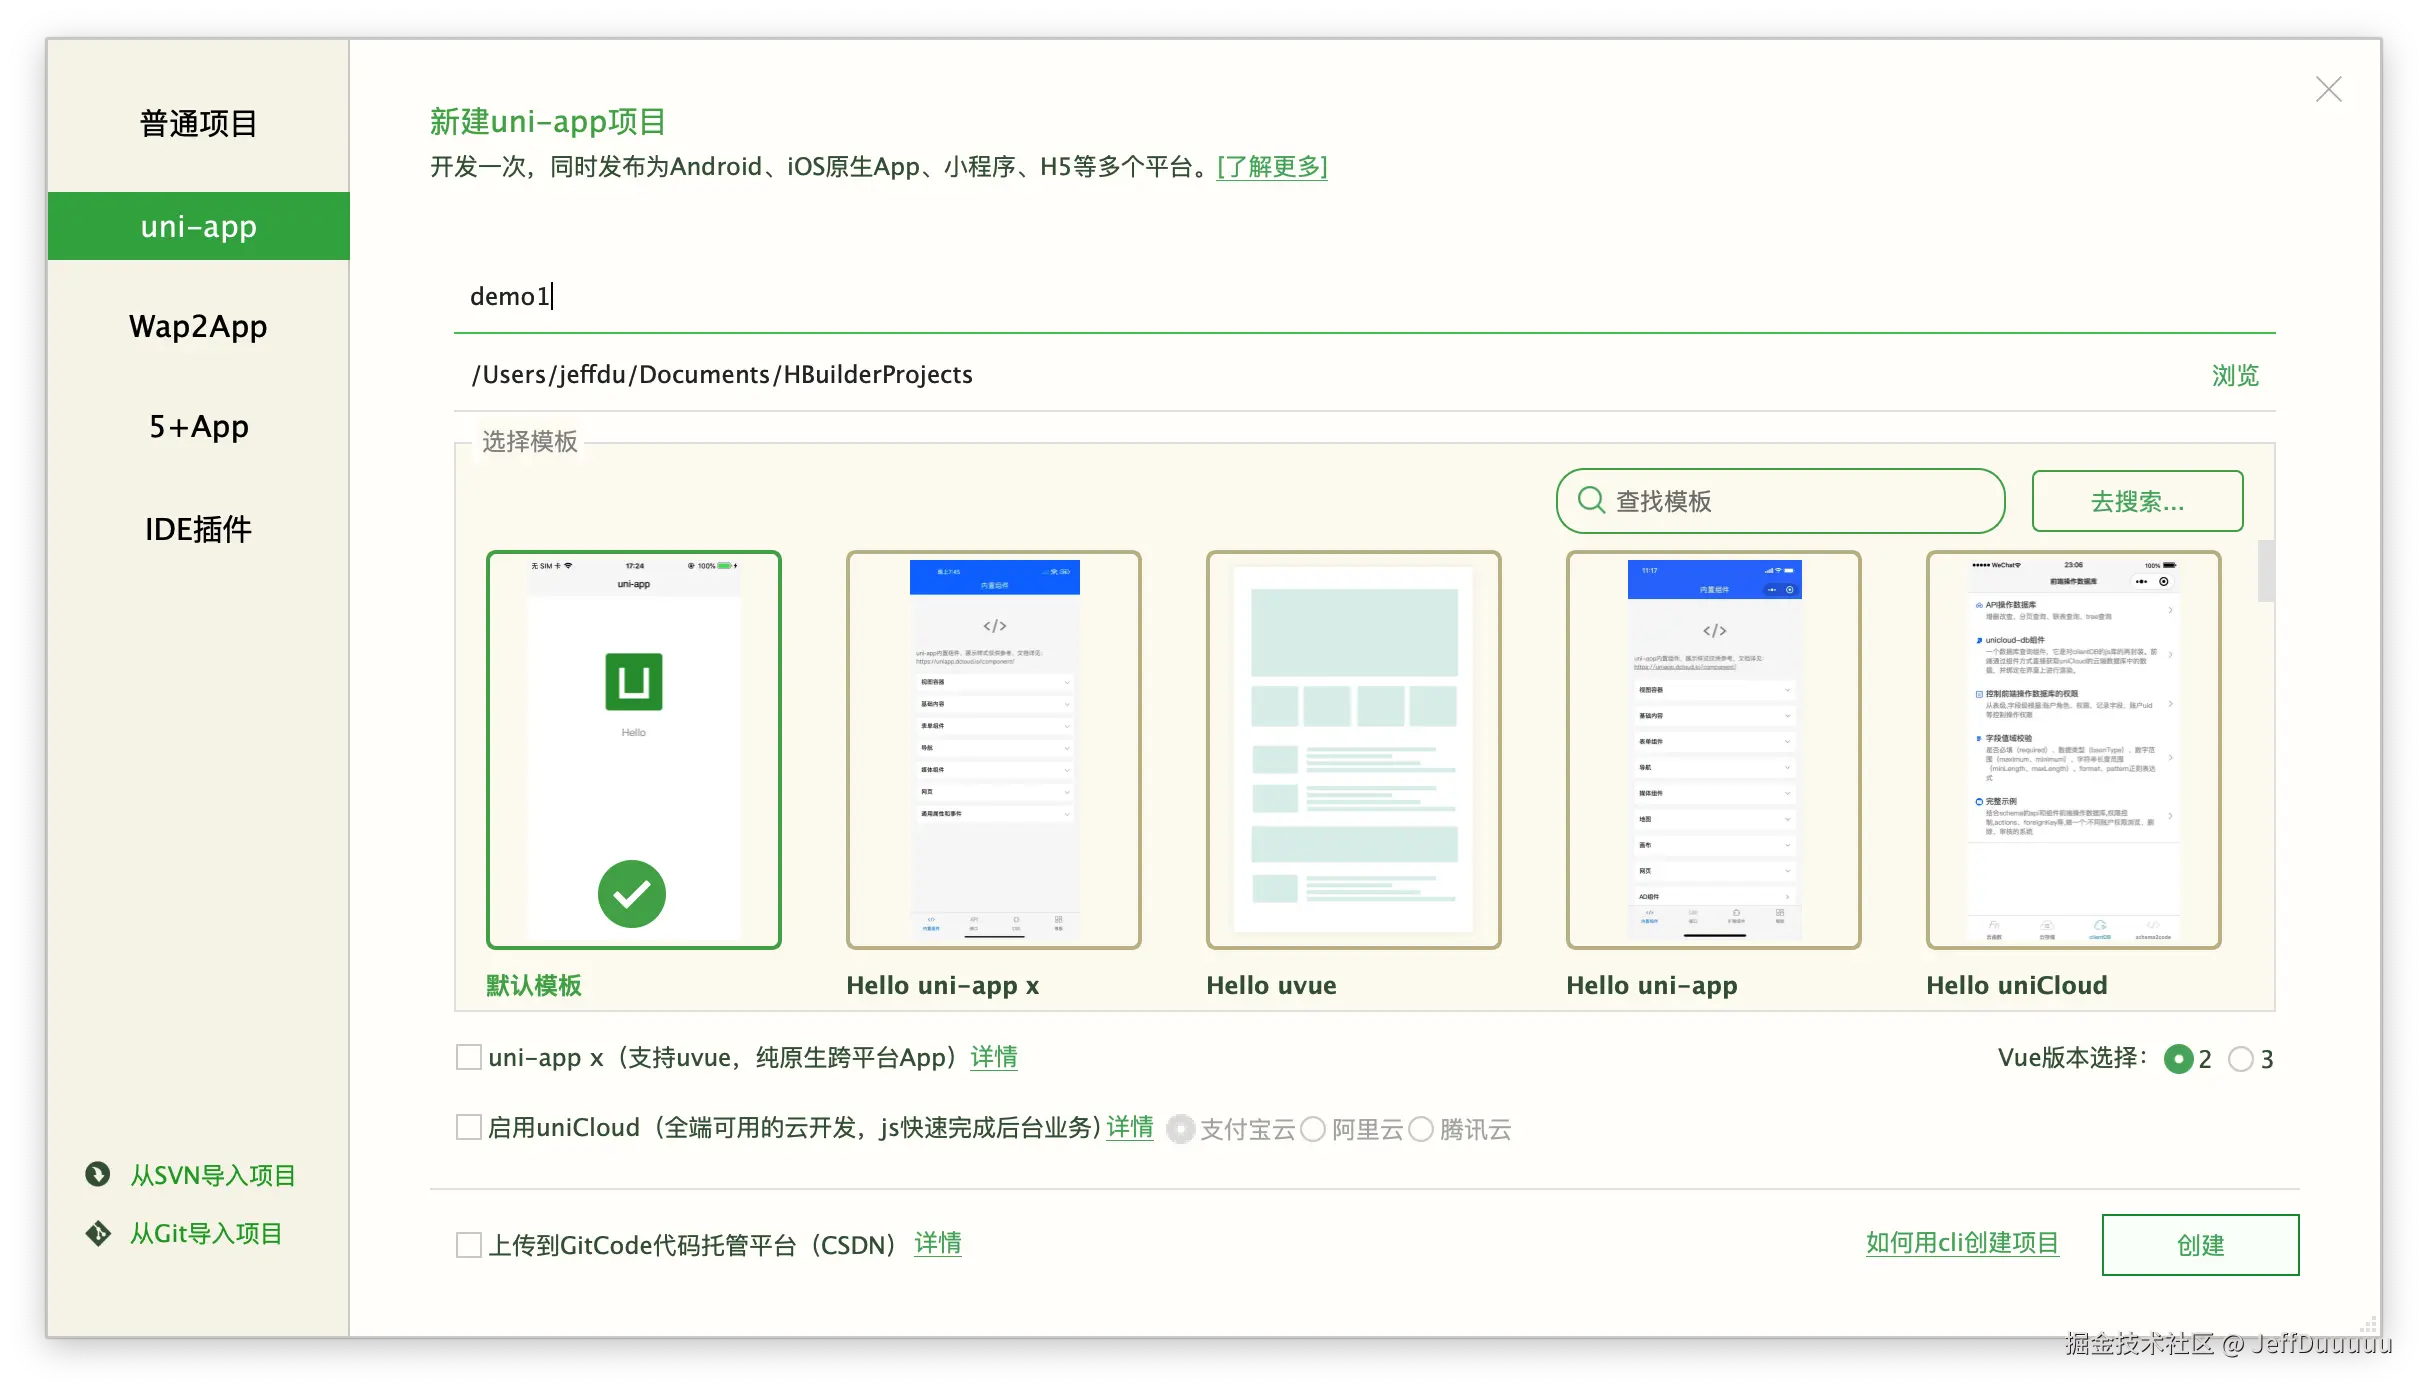The width and height of the screenshot is (2428, 1392).
Task: Switch to the Wap2App tab
Action: click(198, 327)
